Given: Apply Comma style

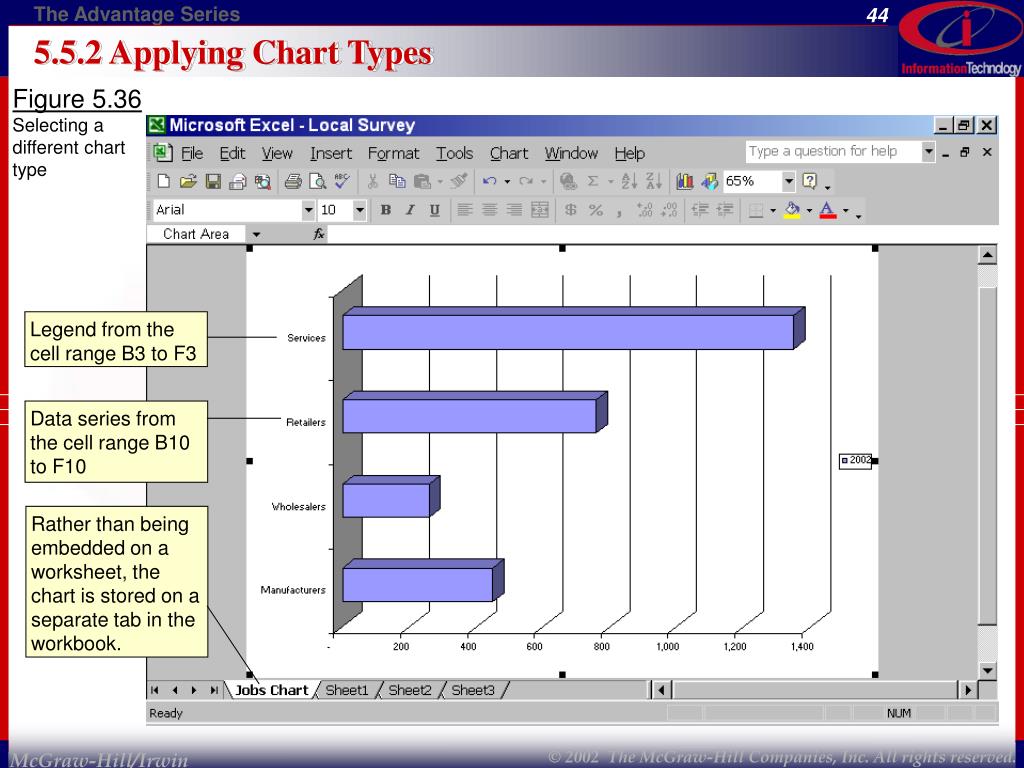Looking at the screenshot, I should click(x=618, y=212).
